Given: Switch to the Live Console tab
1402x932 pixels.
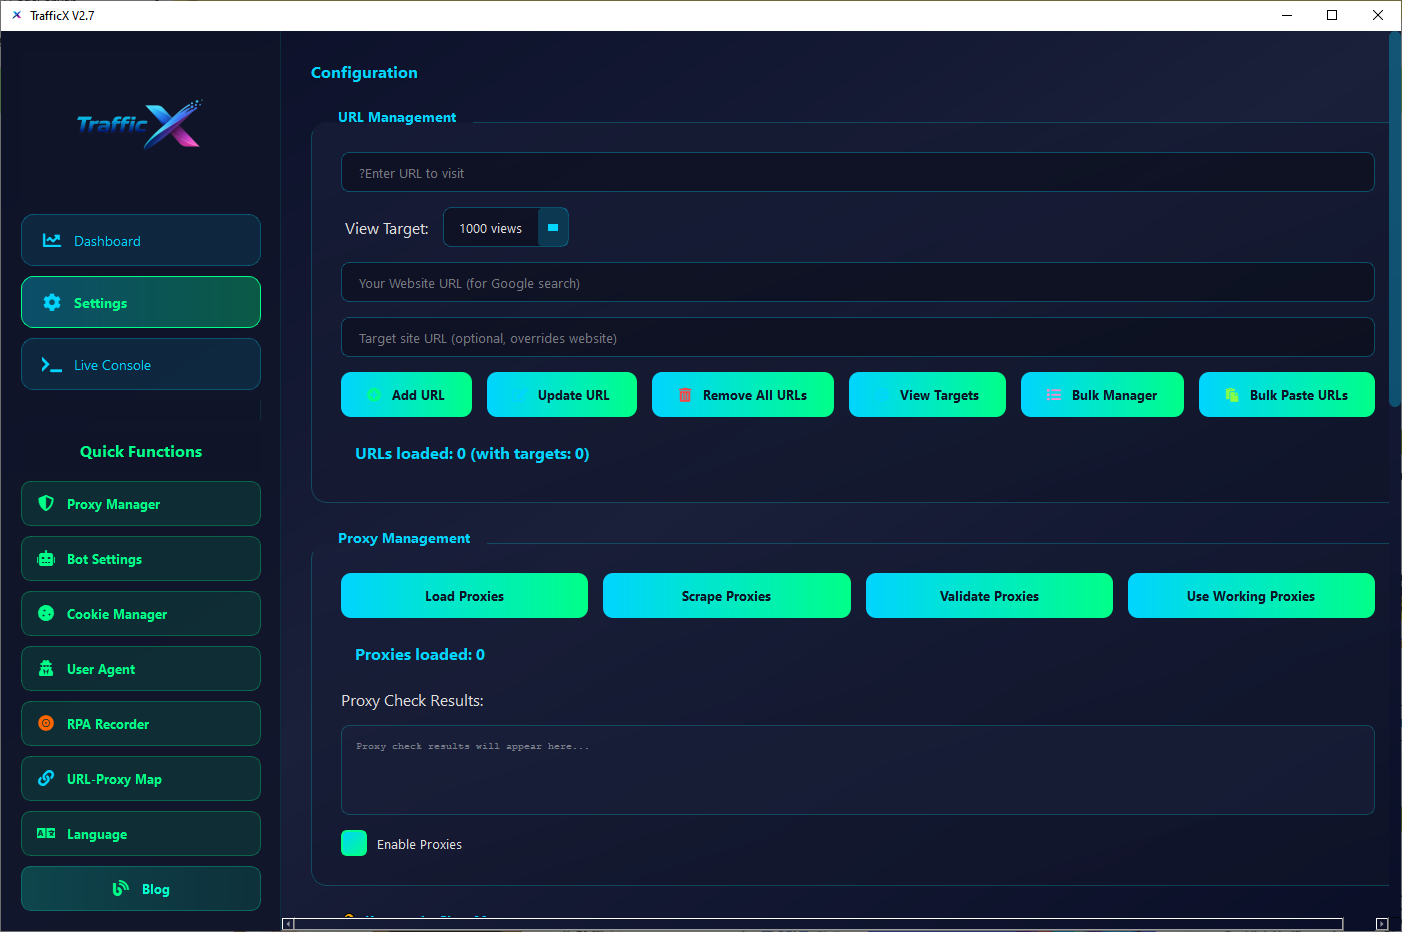Looking at the screenshot, I should (141, 364).
